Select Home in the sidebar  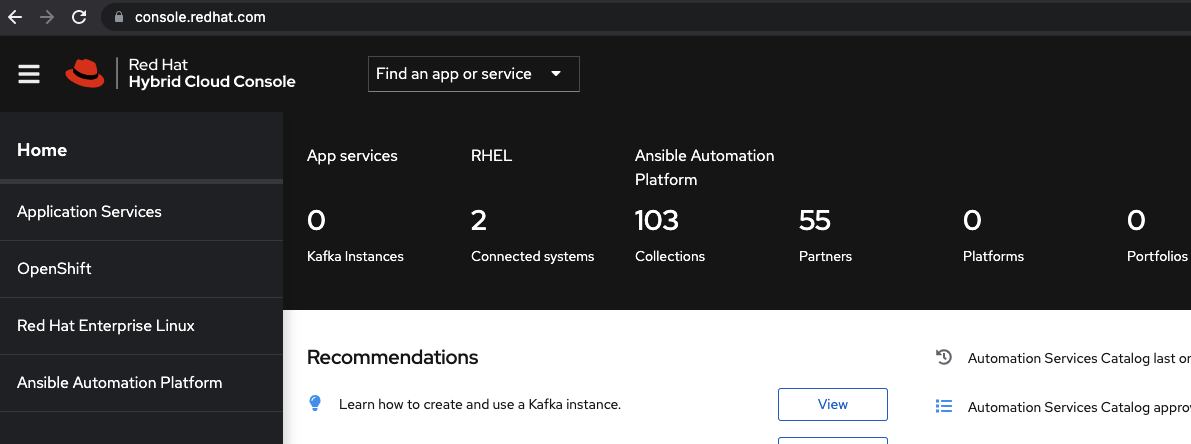coord(141,150)
